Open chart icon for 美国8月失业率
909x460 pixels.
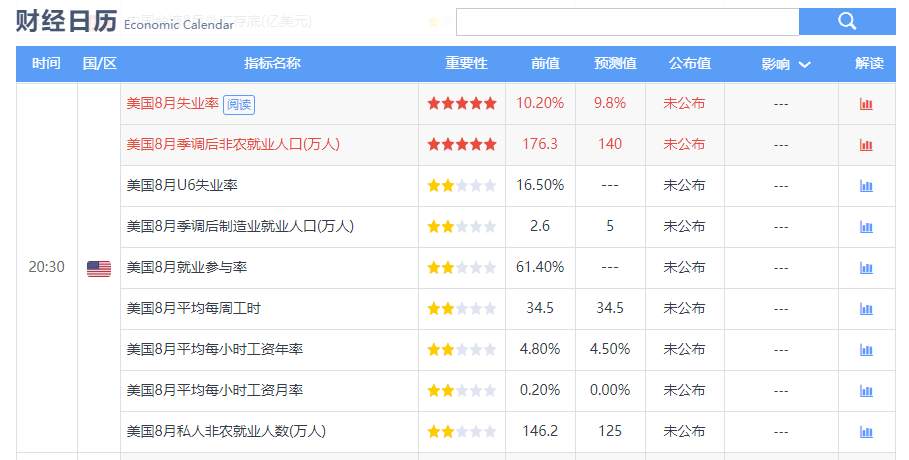point(866,104)
